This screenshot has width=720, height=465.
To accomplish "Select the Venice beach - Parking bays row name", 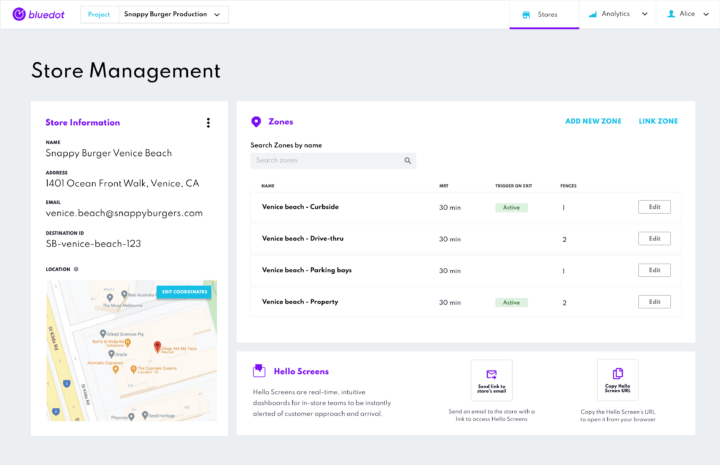I will pyautogui.click(x=307, y=270).
